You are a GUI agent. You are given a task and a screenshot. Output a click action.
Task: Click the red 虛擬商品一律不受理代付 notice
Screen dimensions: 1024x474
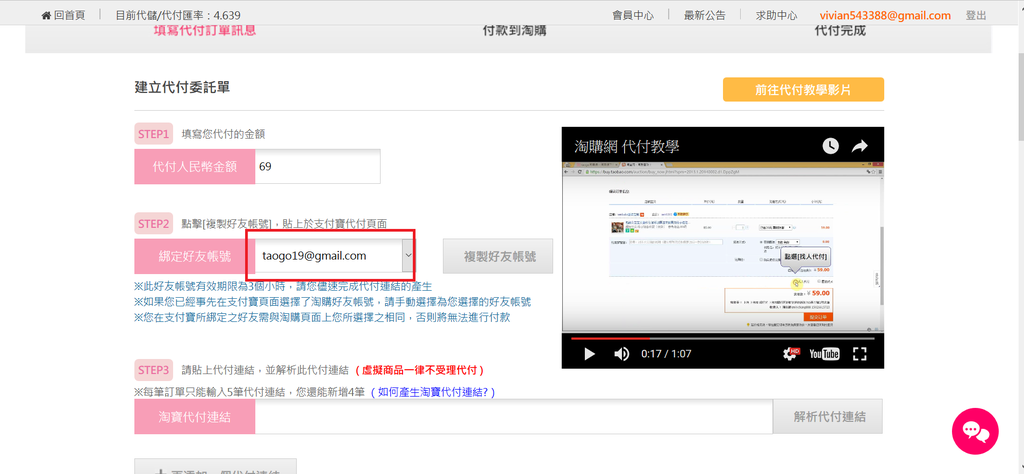pyautogui.click(x=419, y=371)
